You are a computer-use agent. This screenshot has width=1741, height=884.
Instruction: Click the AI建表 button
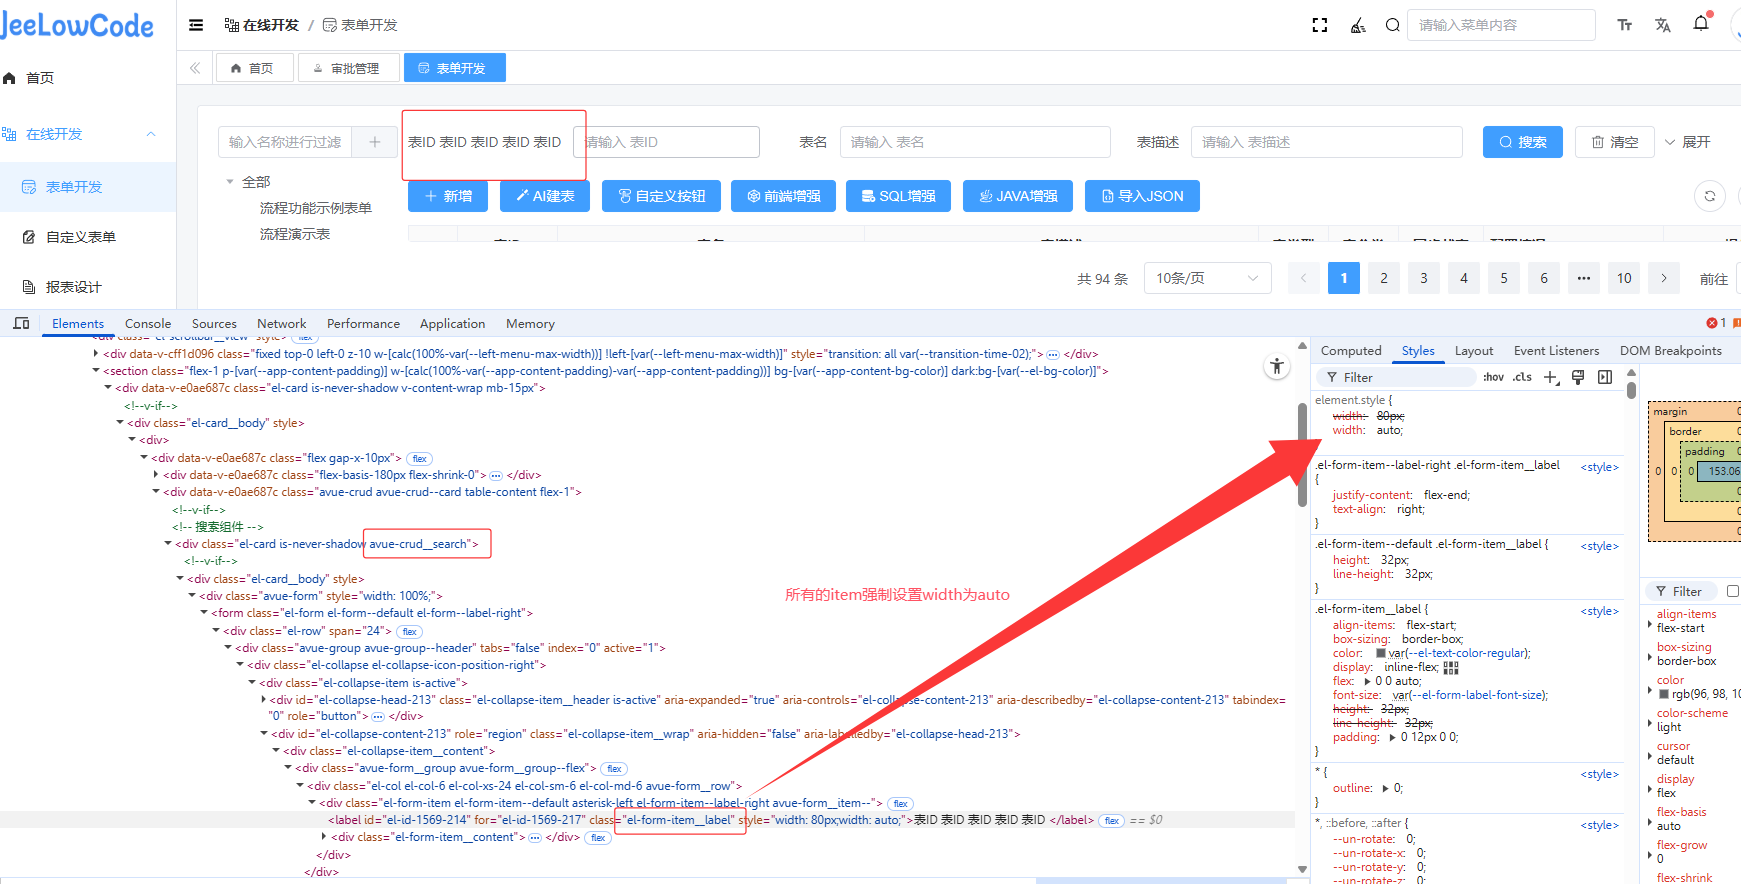pyautogui.click(x=545, y=196)
